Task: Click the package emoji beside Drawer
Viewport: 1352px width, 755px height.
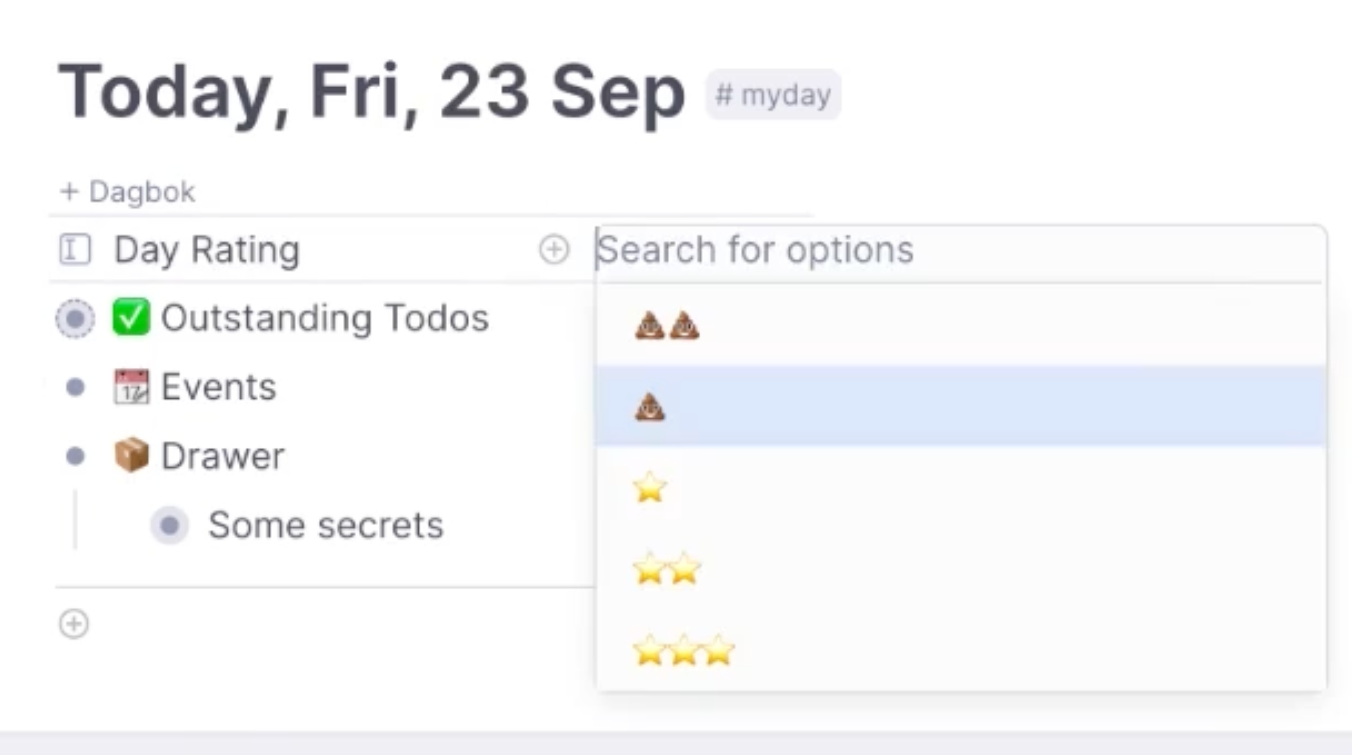Action: pyautogui.click(x=131, y=456)
